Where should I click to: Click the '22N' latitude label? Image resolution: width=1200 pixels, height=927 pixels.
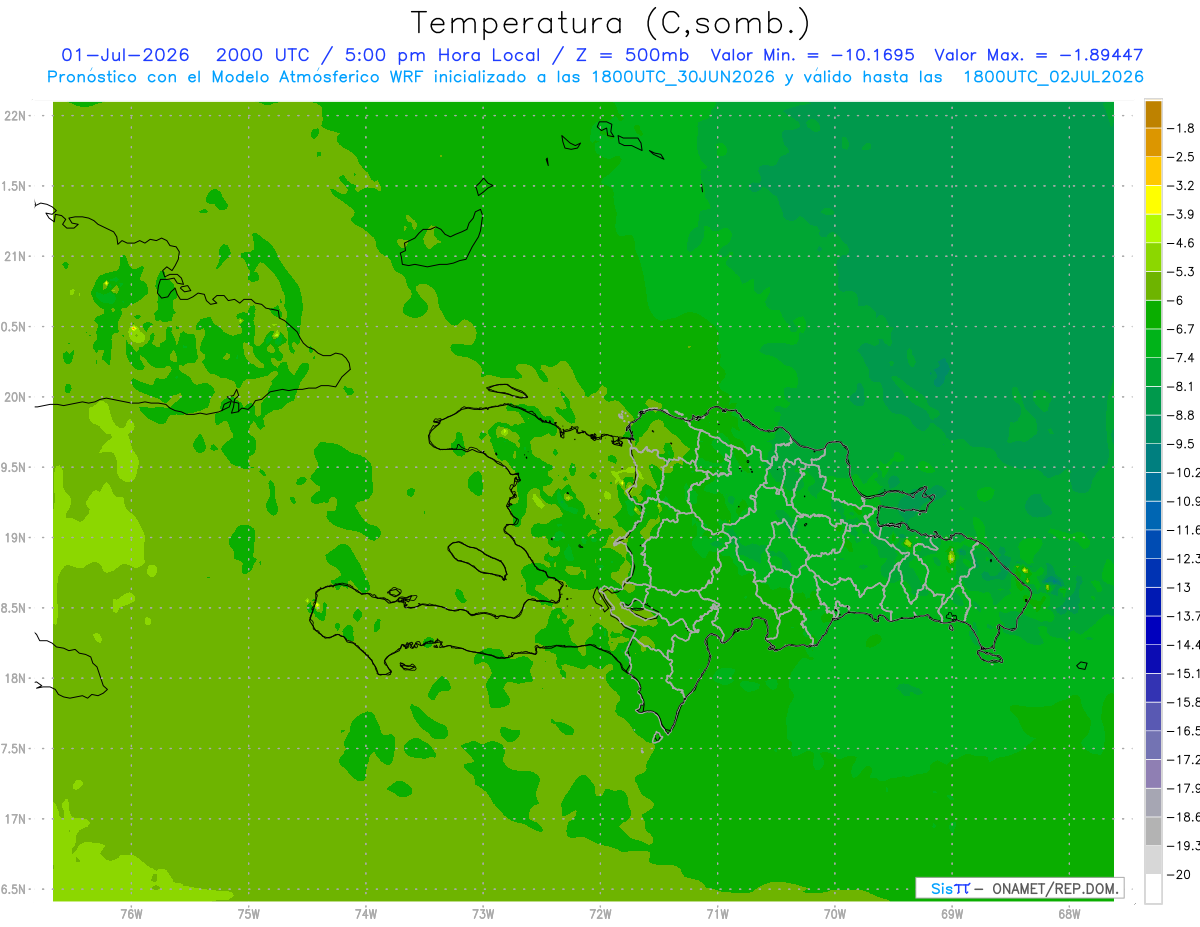(x=16, y=116)
